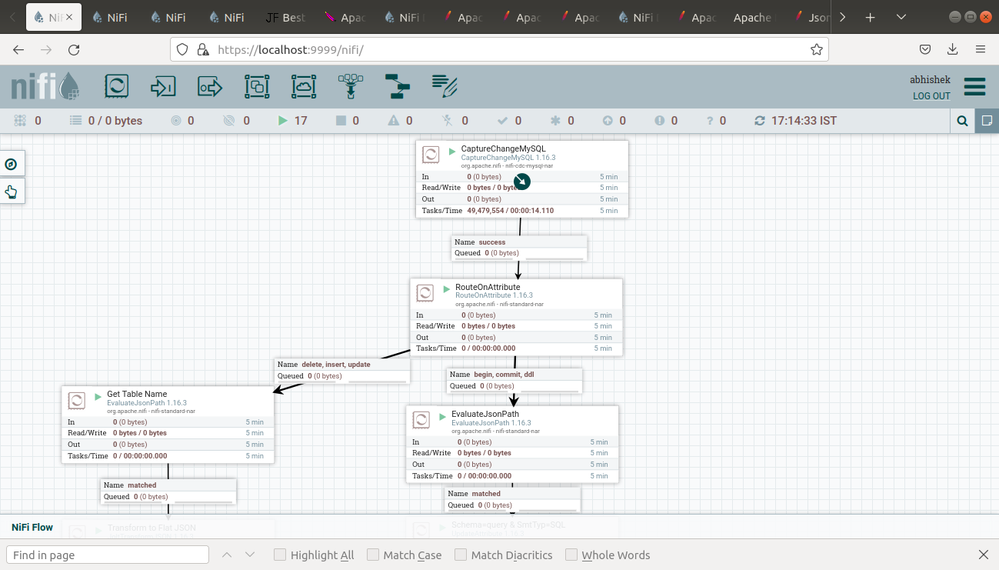Open a new browser tab

(870, 17)
